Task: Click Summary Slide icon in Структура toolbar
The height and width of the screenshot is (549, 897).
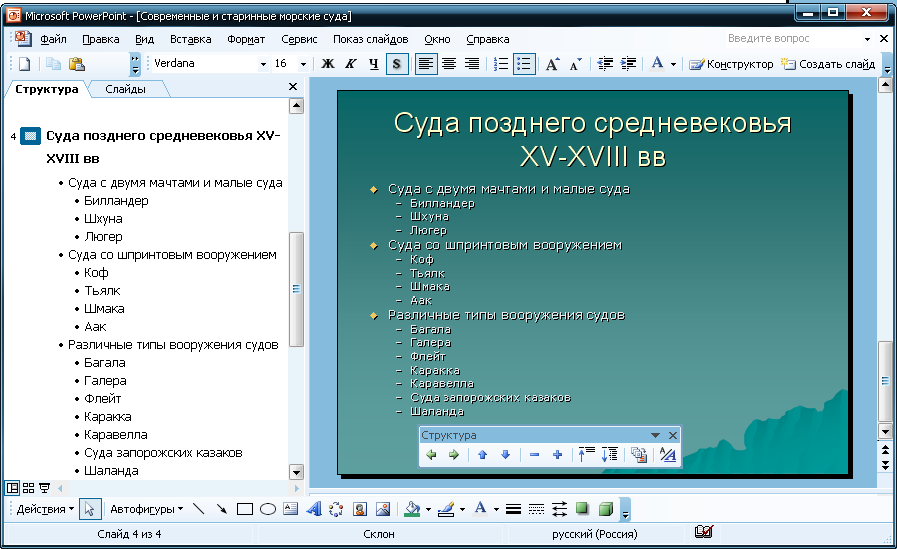Action: (x=639, y=455)
